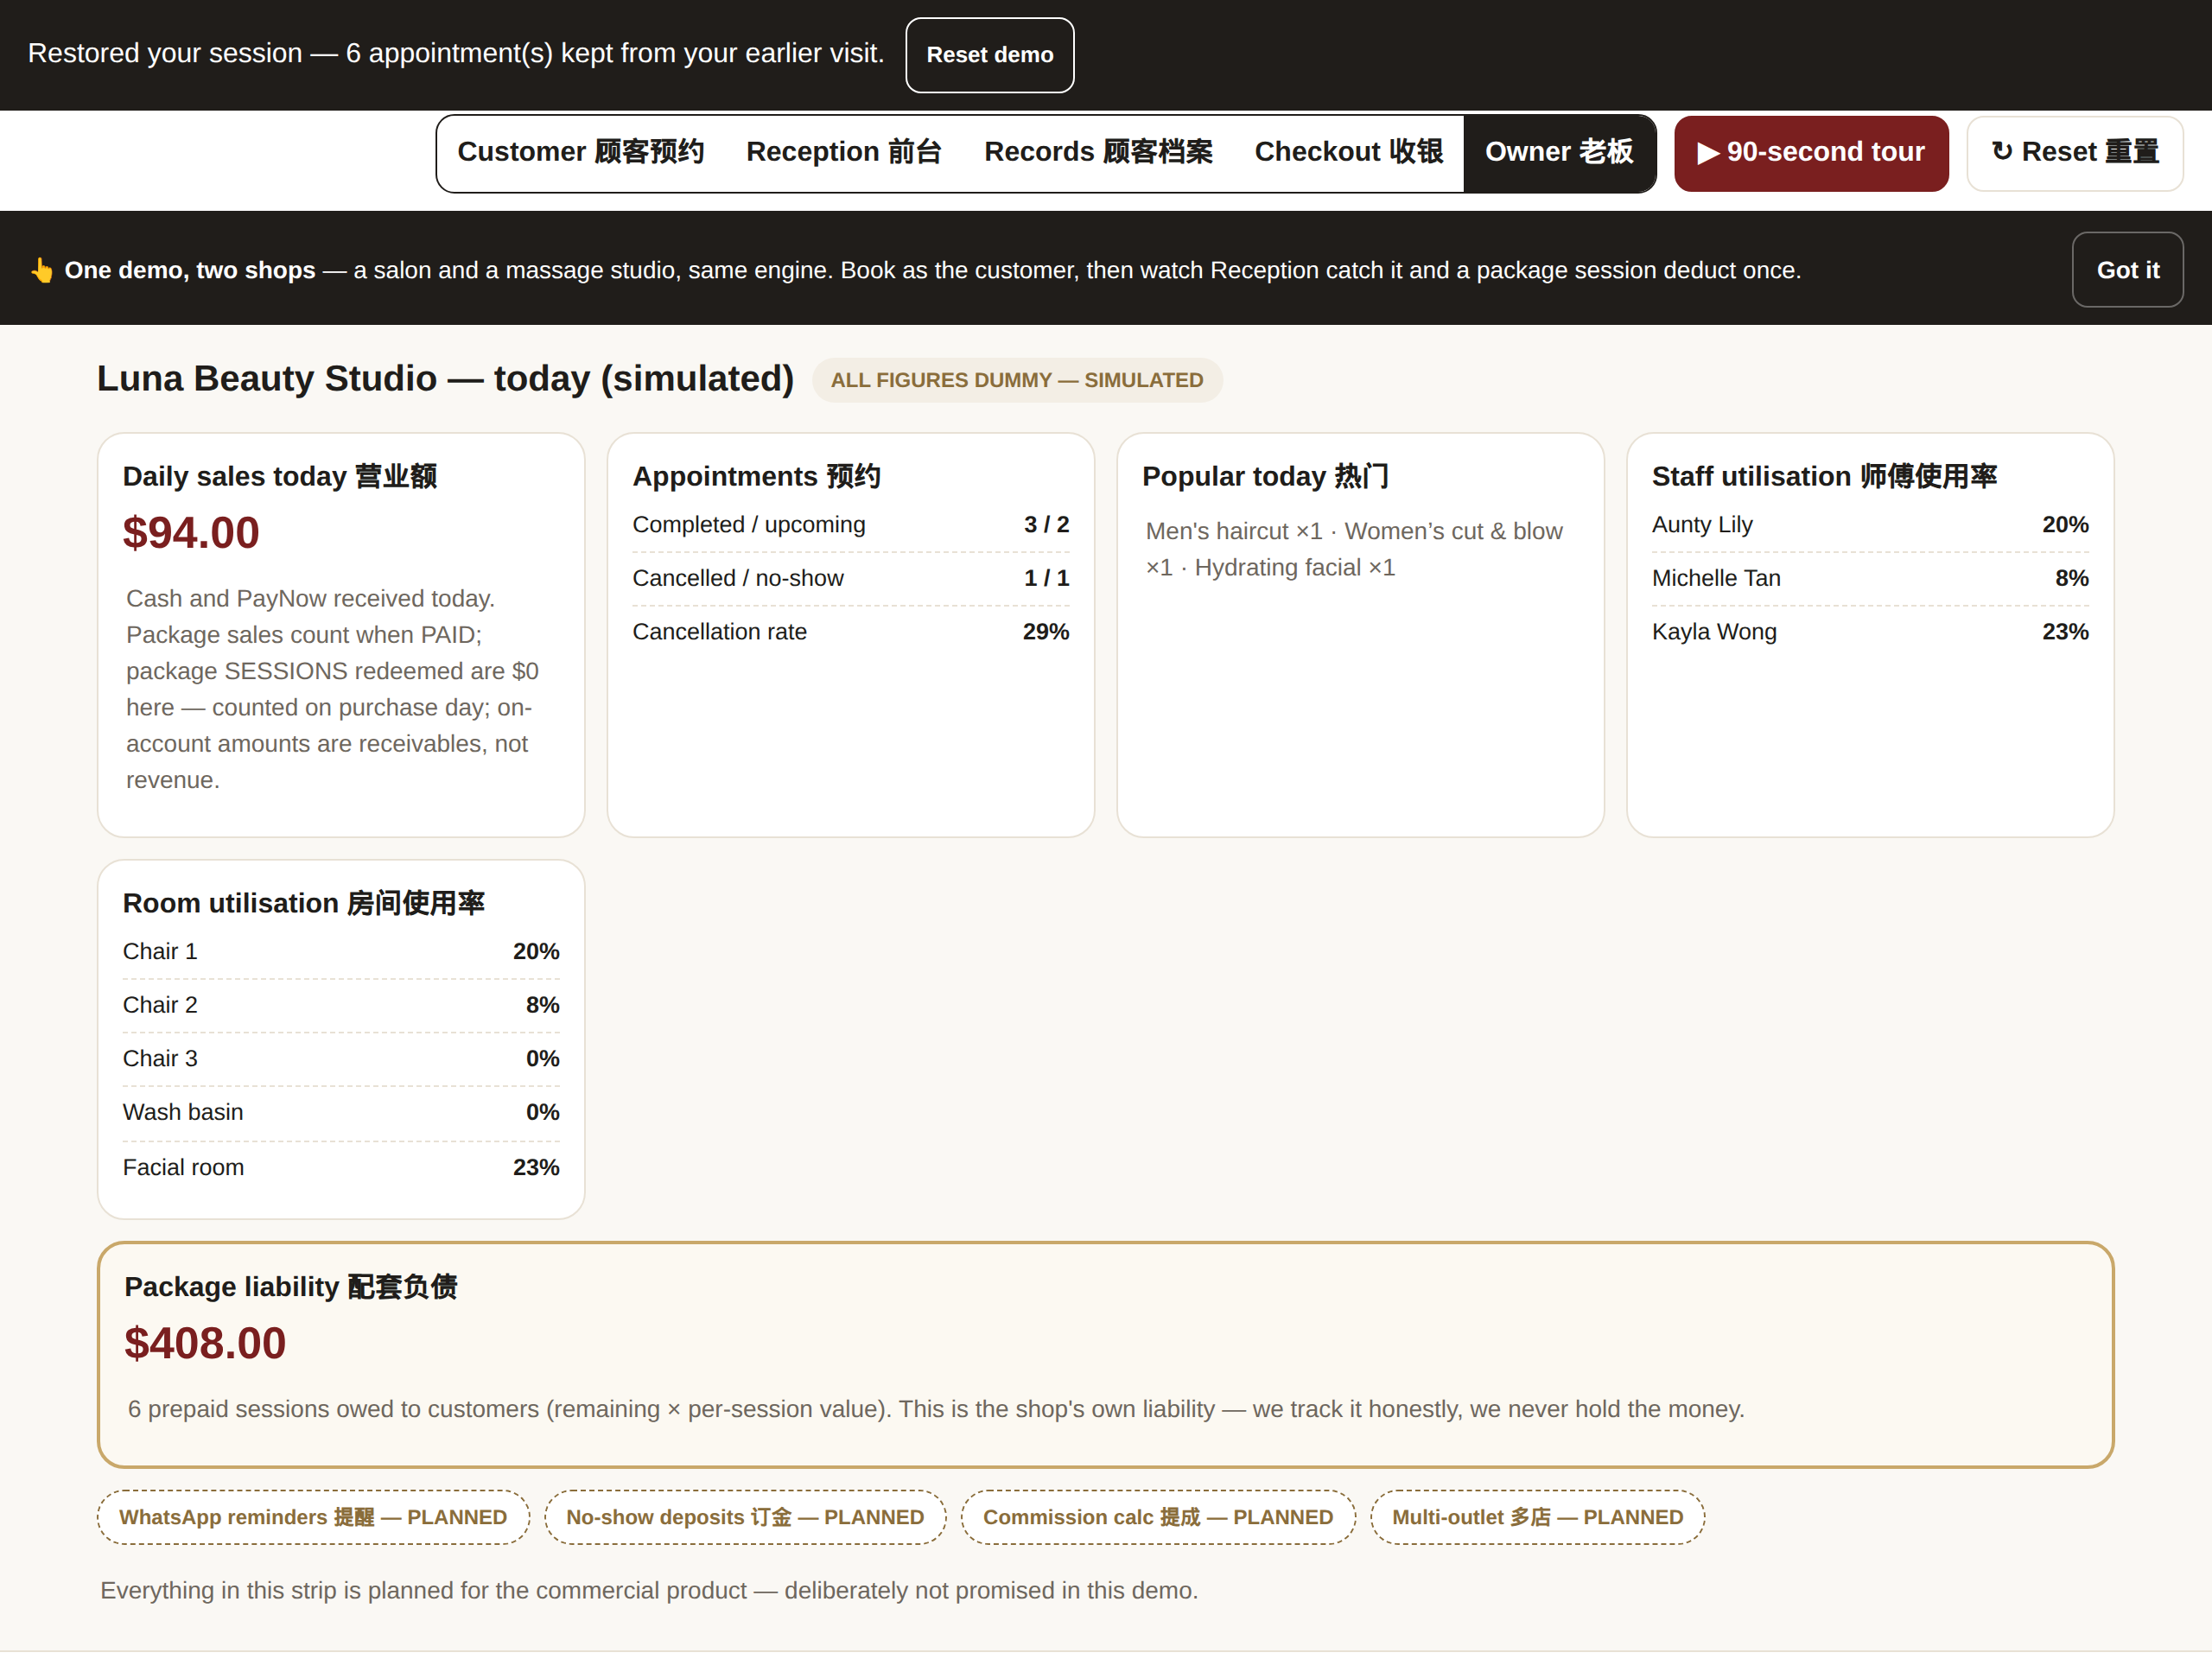The image size is (2212, 1659).
Task: Click the Popular today 热门 heading
Action: [x=1265, y=476]
